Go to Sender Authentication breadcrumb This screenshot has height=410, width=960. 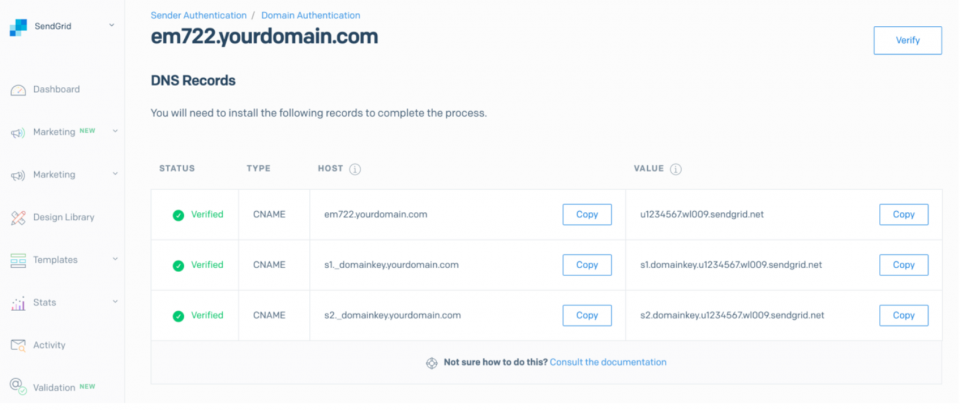click(198, 15)
